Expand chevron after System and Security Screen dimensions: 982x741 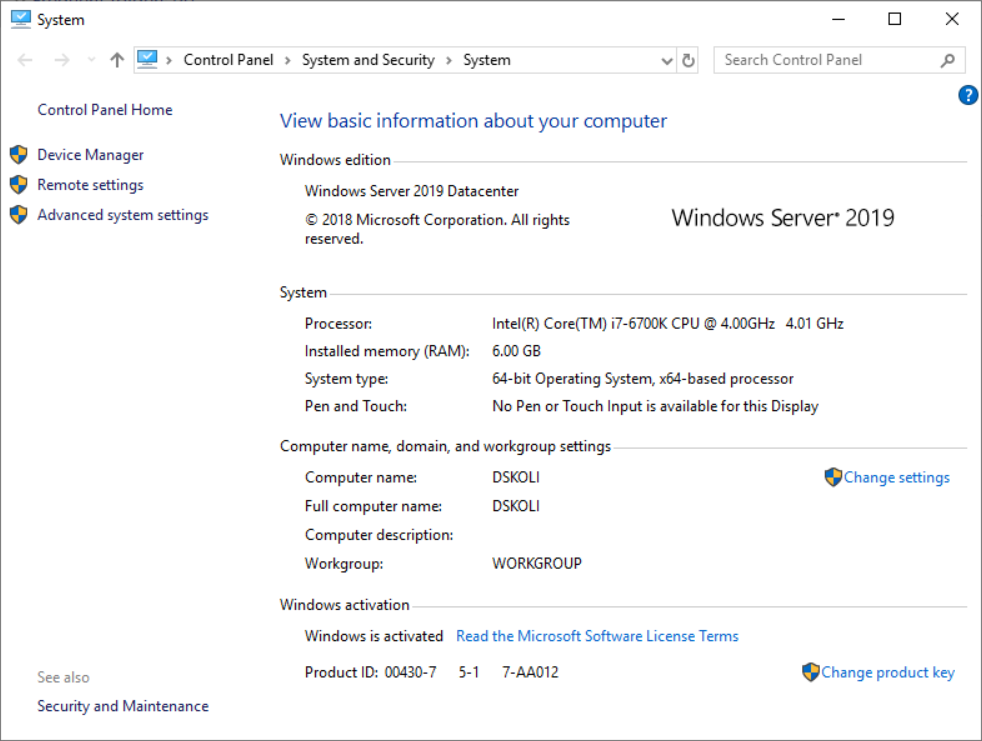click(x=449, y=61)
